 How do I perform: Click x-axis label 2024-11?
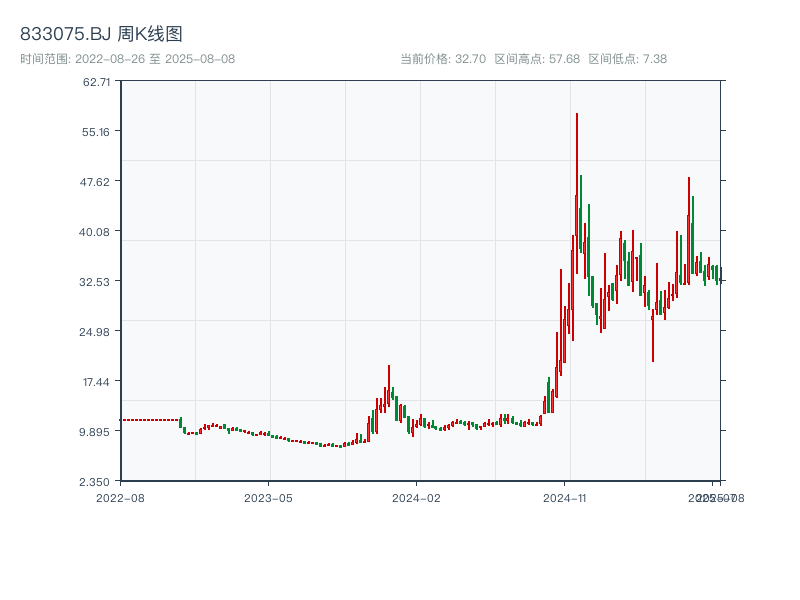[x=565, y=498]
